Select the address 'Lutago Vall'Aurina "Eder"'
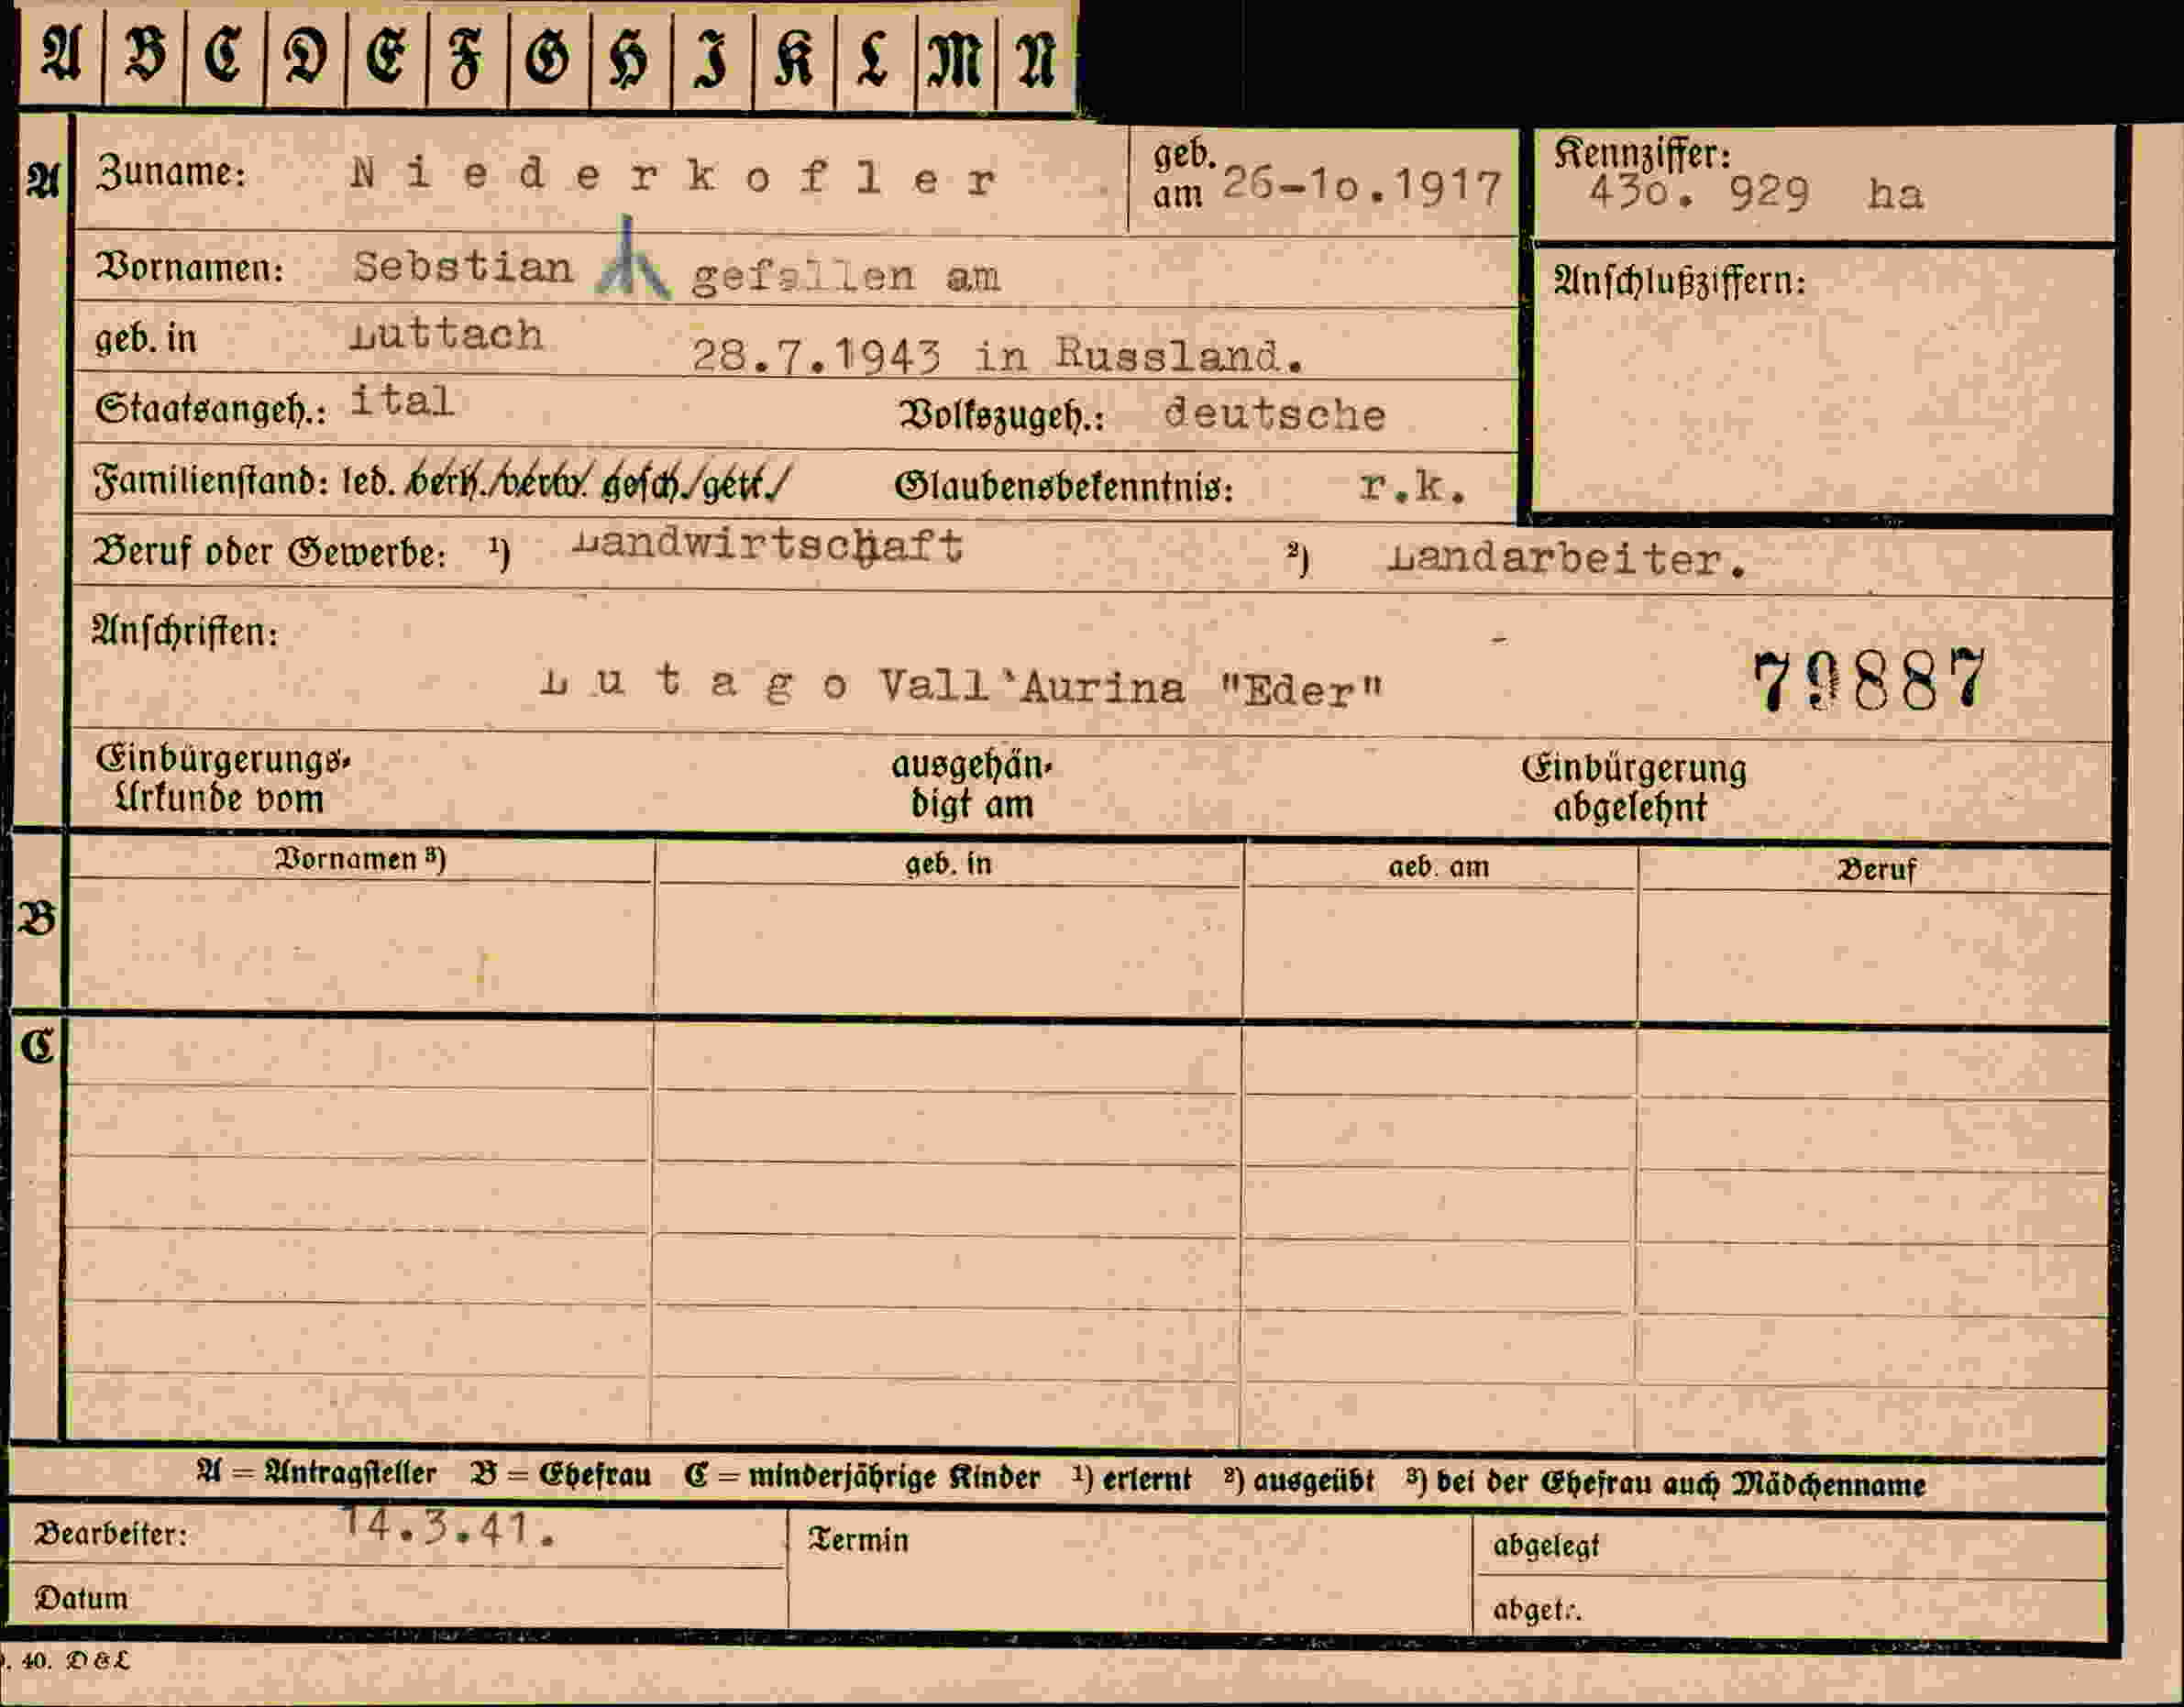Viewport: 2184px width, 1707px height. 961,686
